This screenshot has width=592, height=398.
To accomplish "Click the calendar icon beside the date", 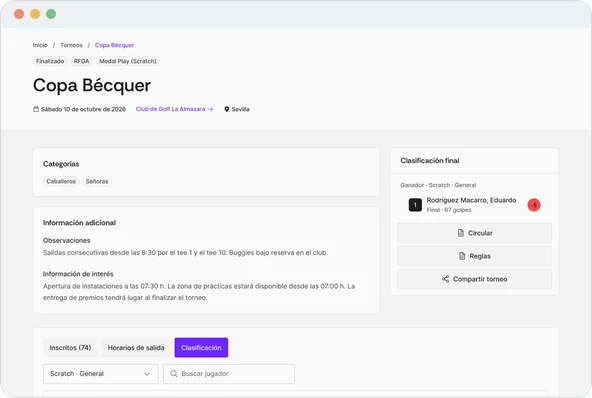I will tap(36, 109).
